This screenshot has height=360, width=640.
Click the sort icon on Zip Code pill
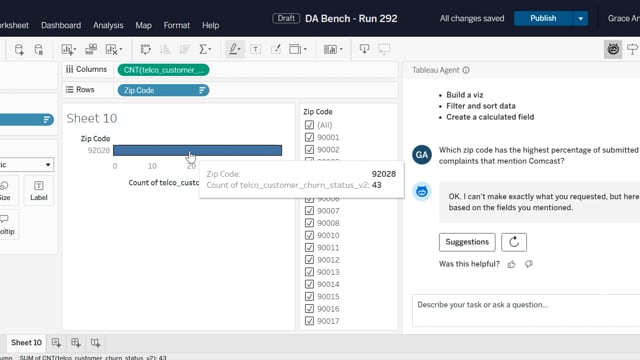[202, 90]
